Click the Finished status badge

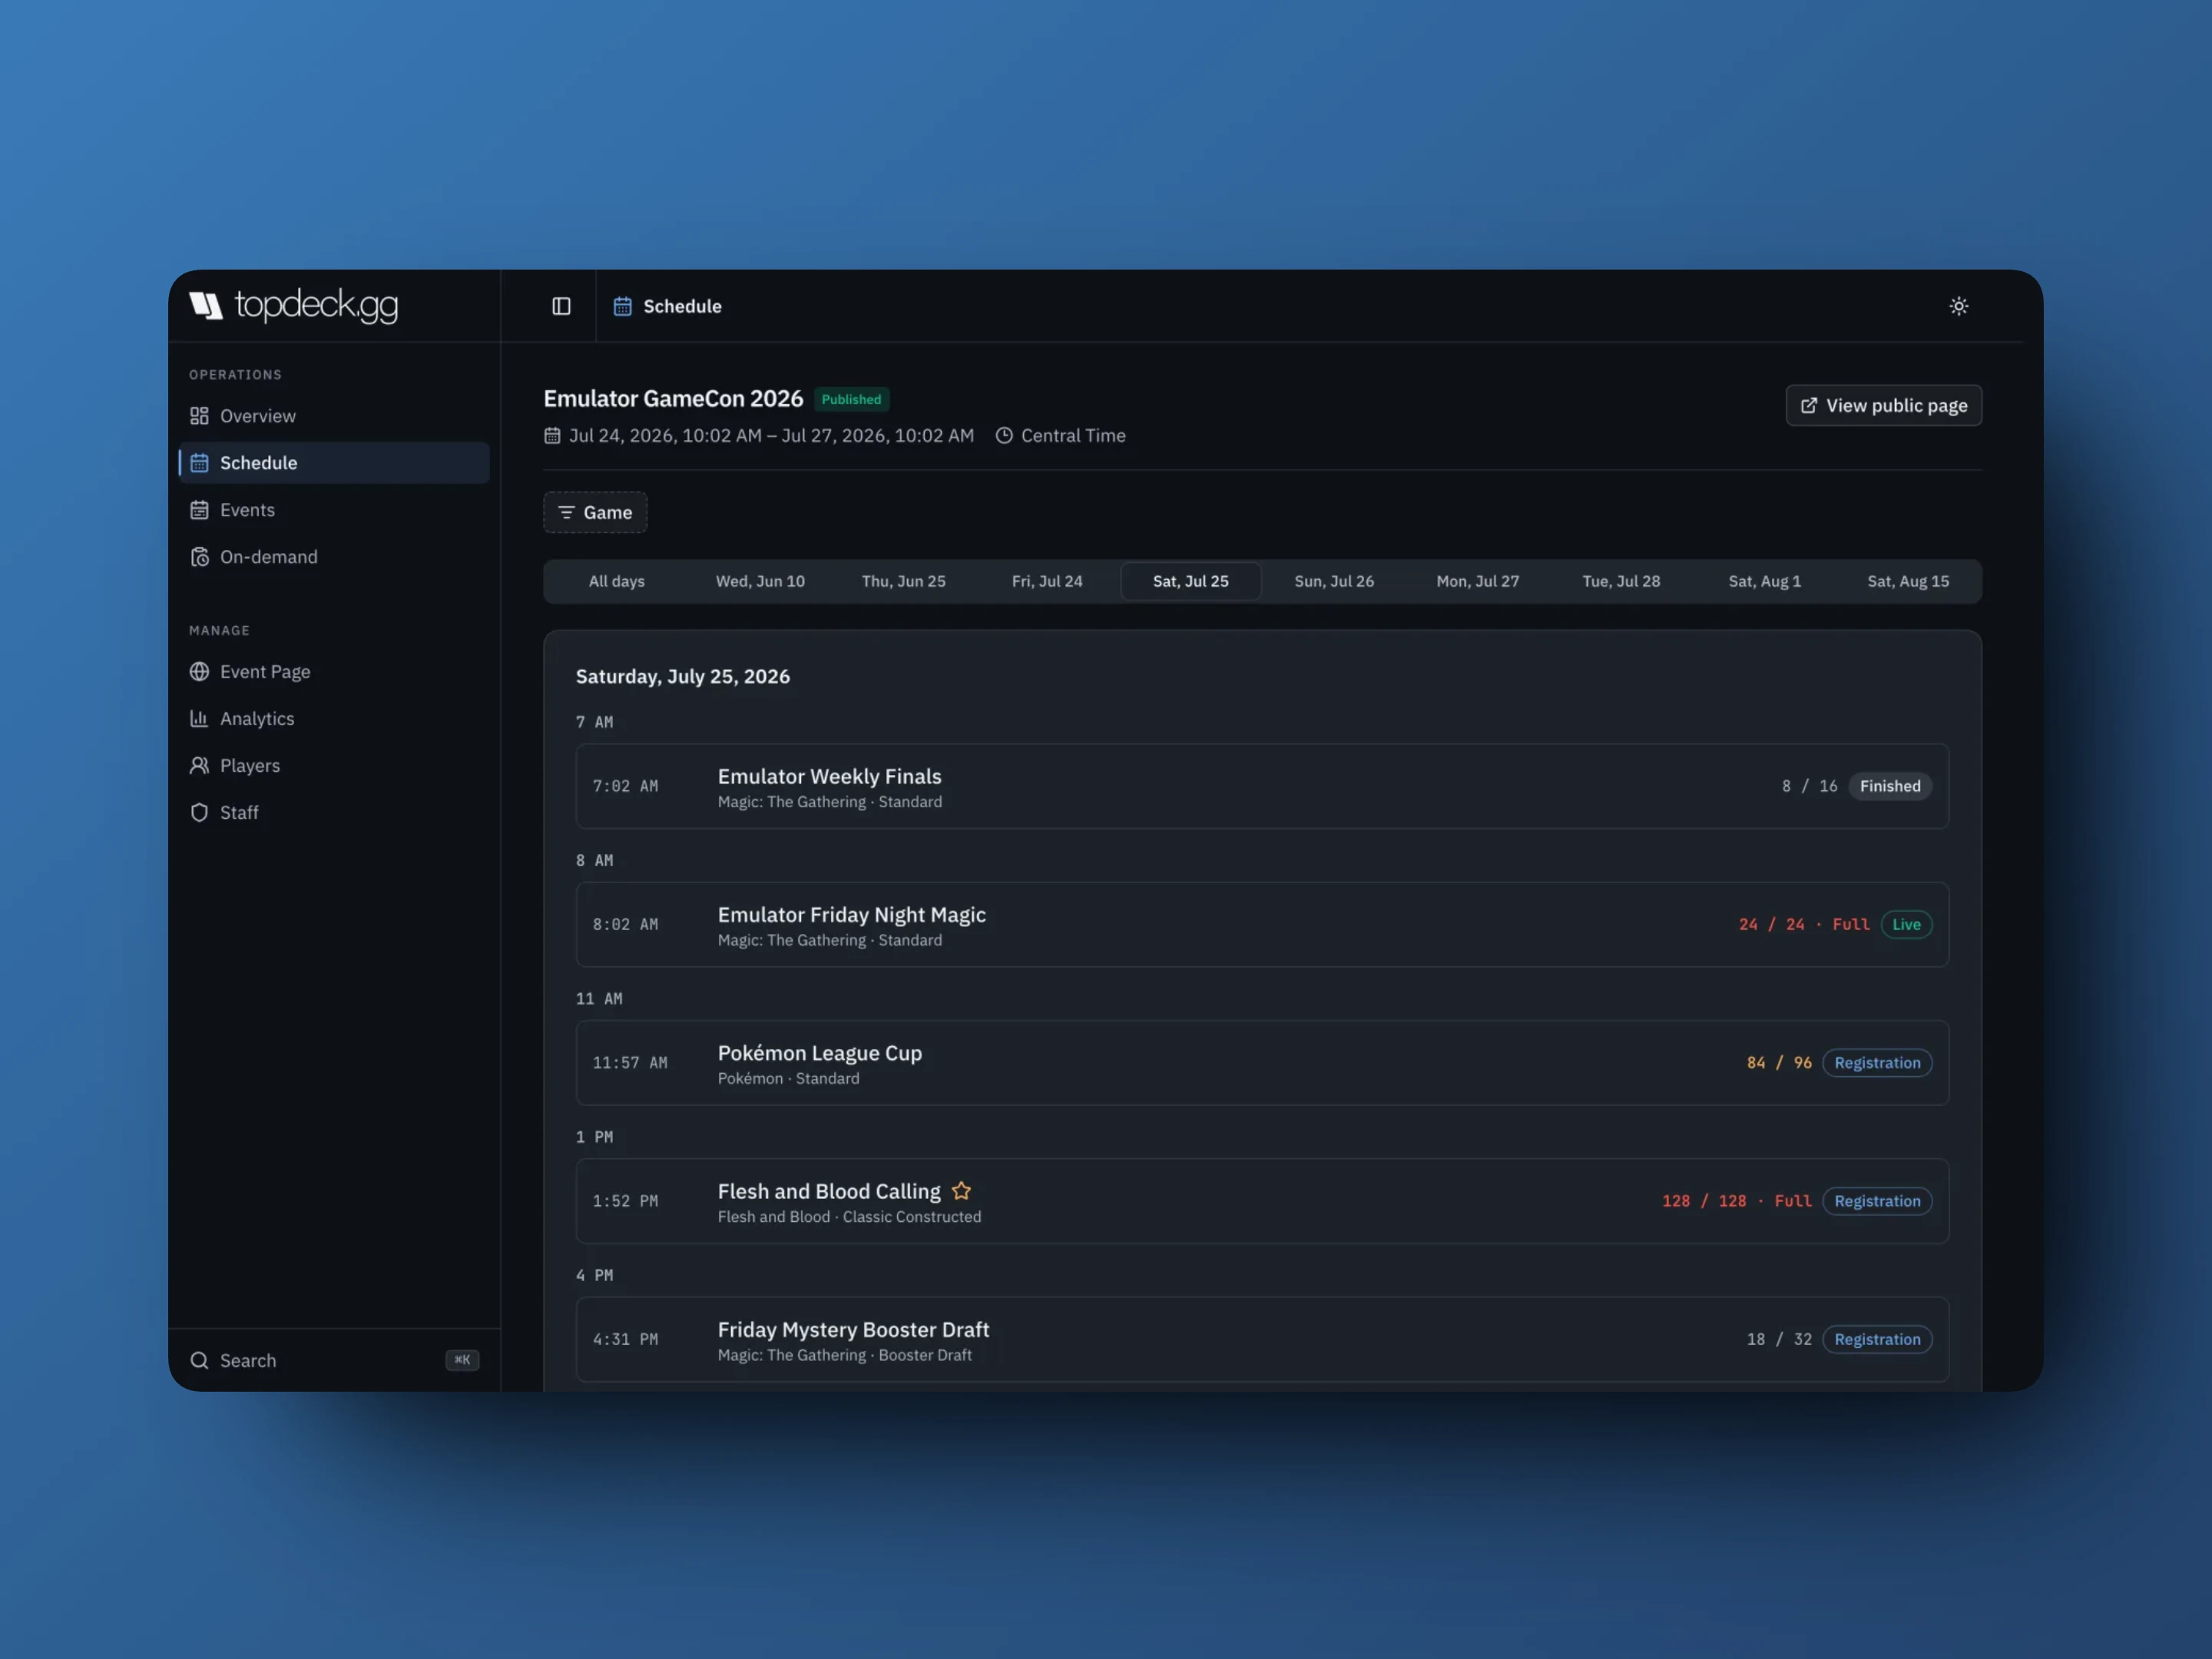(1889, 786)
